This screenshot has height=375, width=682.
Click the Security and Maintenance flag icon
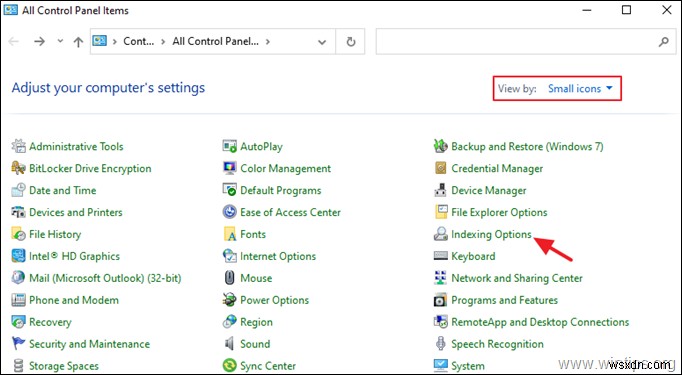(x=18, y=344)
